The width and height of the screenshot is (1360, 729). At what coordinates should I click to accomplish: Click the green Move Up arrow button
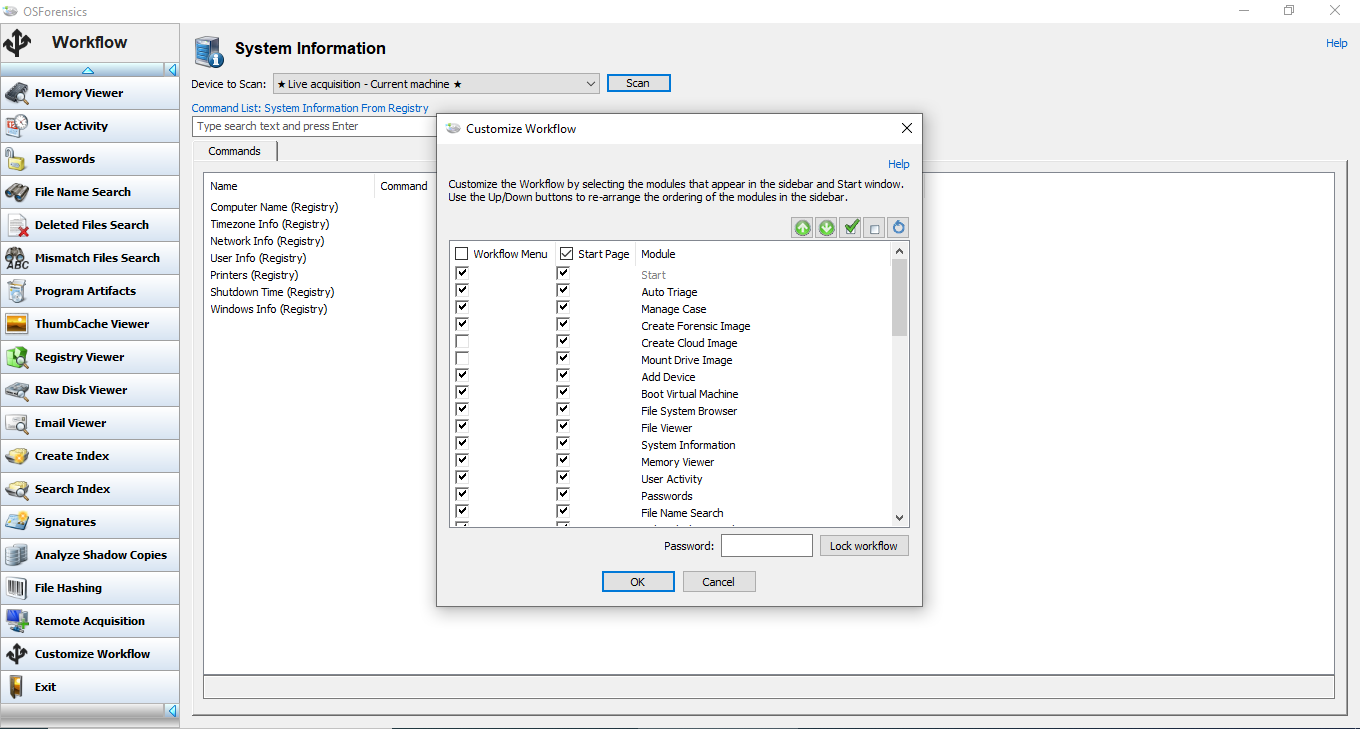click(x=802, y=228)
